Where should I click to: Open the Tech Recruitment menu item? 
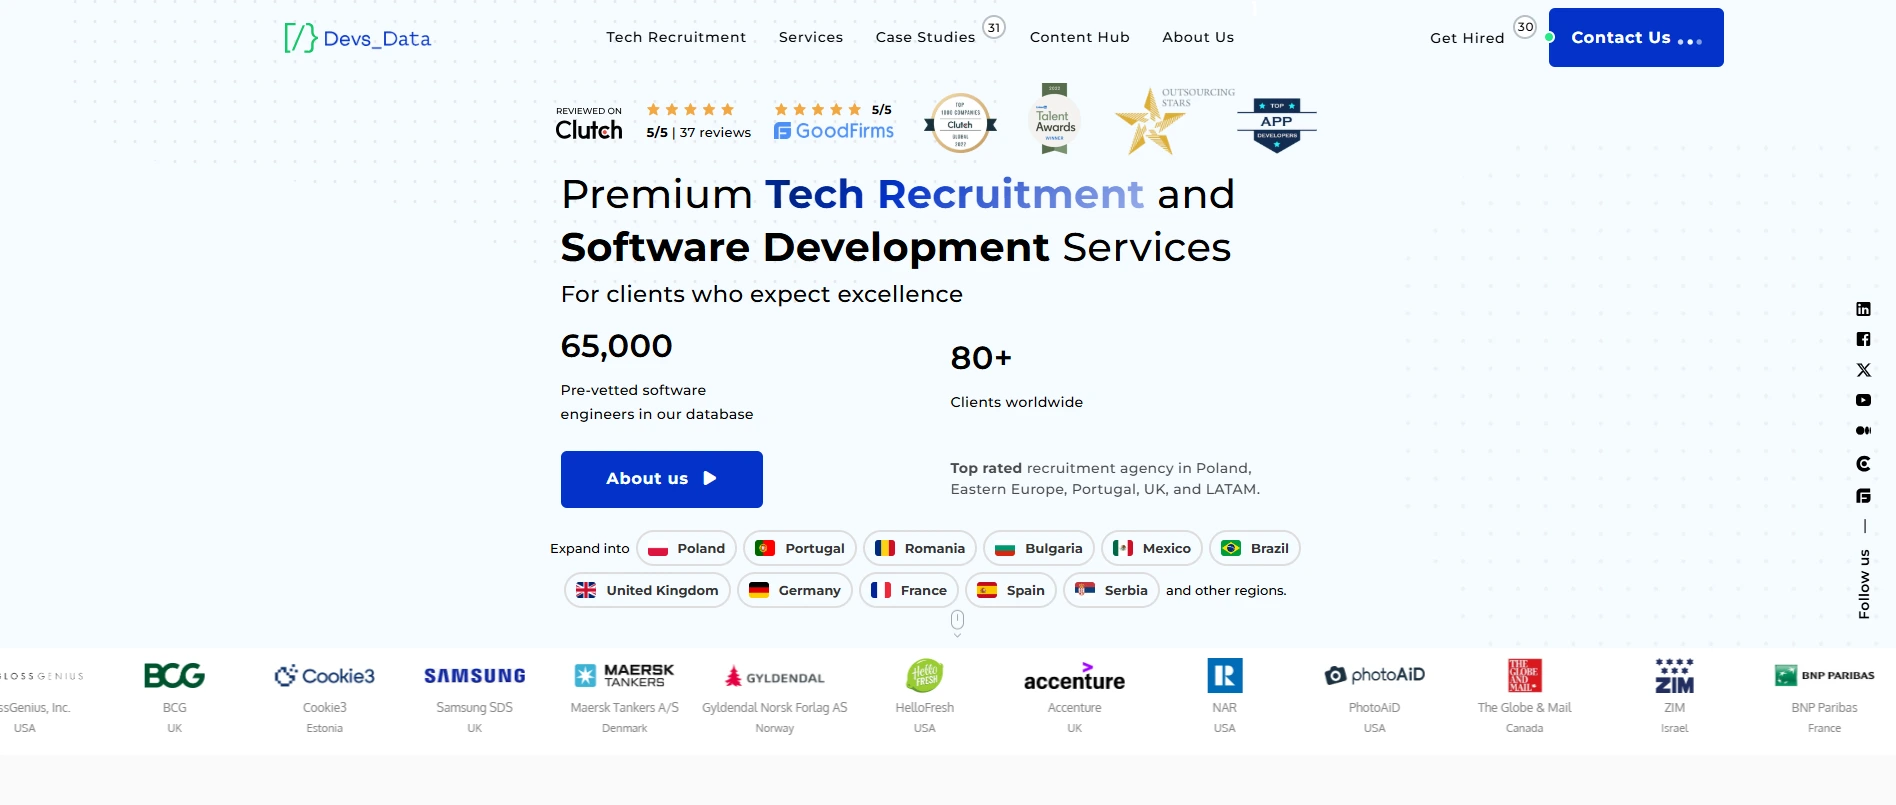[x=676, y=37]
